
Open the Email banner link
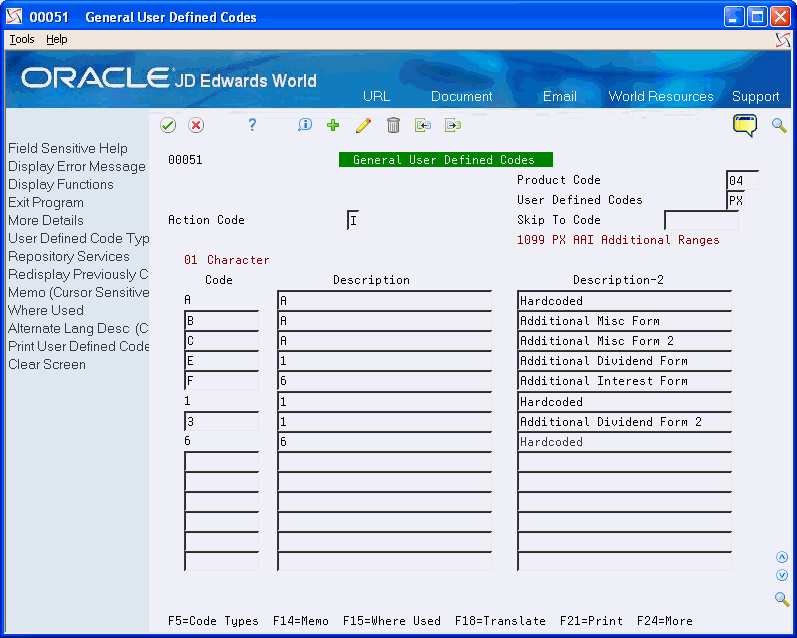[x=559, y=96]
